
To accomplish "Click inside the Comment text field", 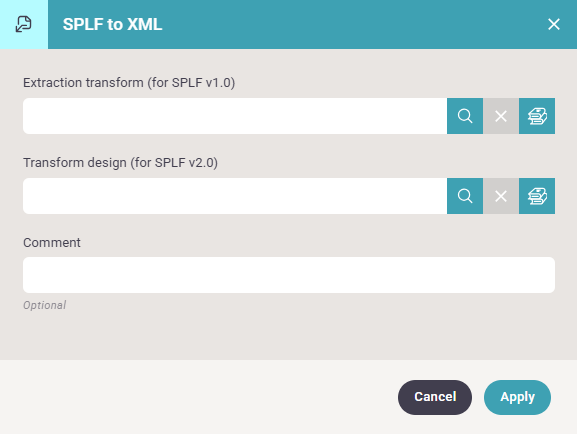I will [x=289, y=275].
